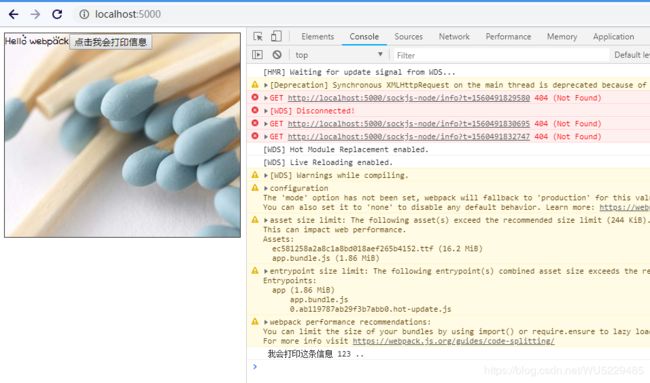650x383 pixels.
Task: Open the sockjs-node URL ending in 1560491830695
Action: [x=409, y=124]
